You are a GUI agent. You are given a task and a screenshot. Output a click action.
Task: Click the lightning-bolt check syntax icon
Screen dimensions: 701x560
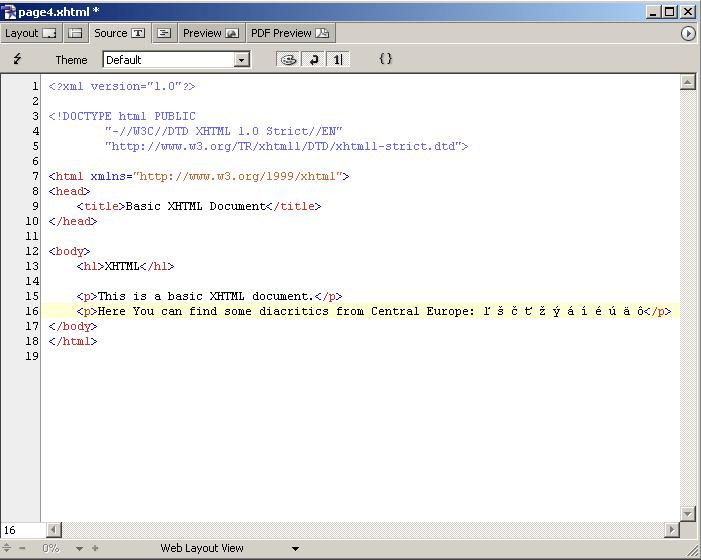point(17,59)
